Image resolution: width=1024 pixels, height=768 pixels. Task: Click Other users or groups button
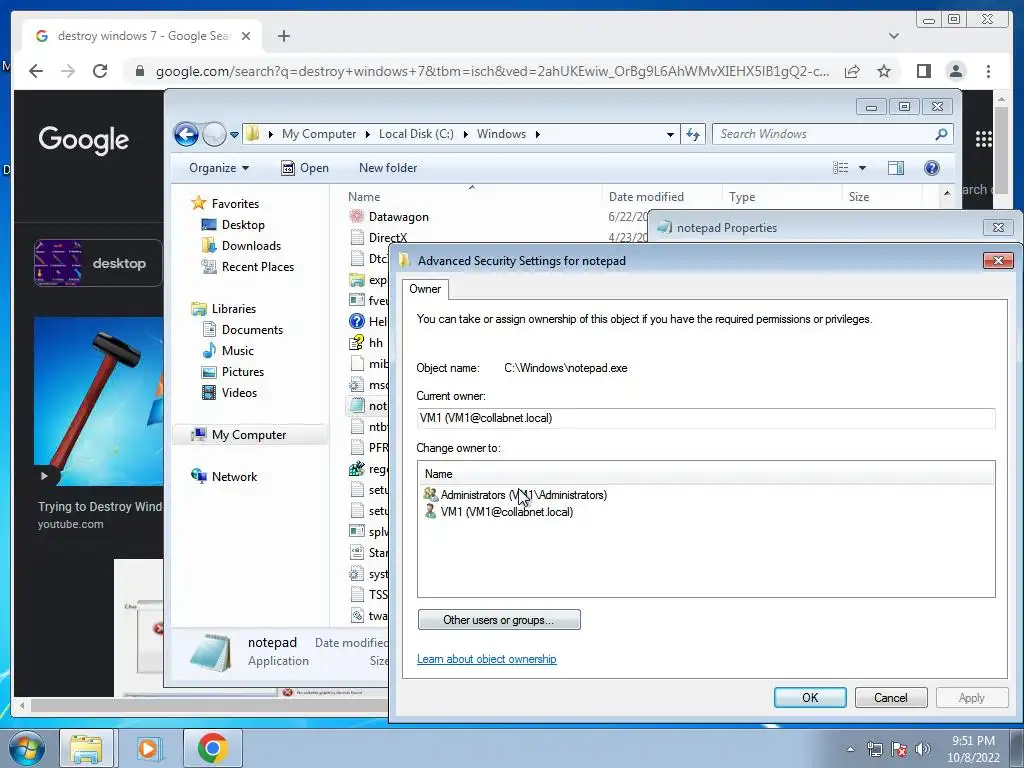point(499,620)
